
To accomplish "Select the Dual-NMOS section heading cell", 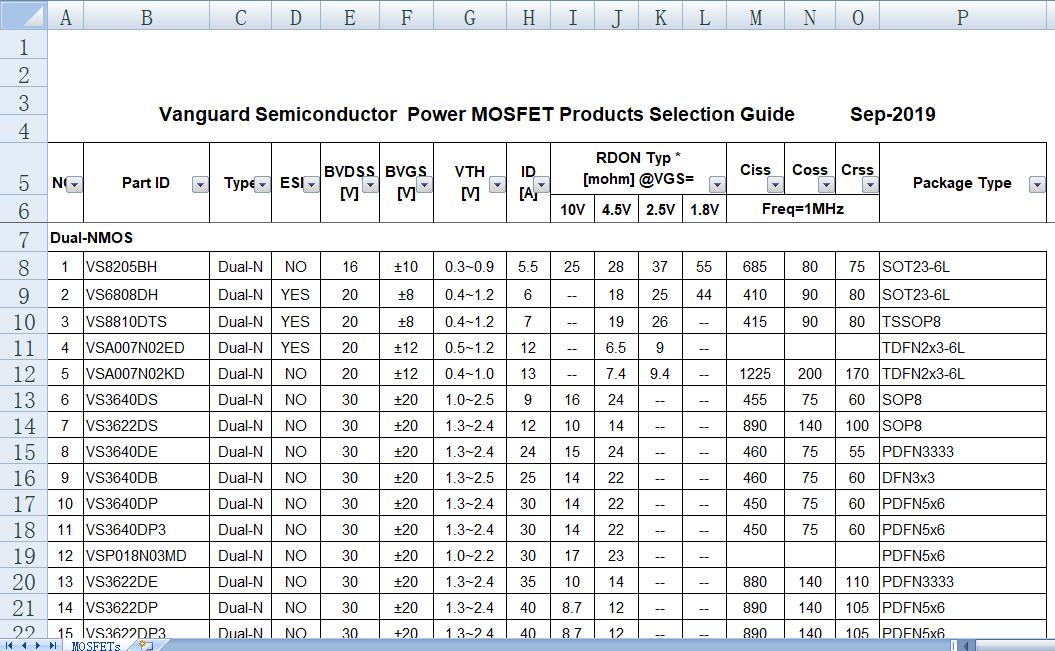I will pos(92,238).
